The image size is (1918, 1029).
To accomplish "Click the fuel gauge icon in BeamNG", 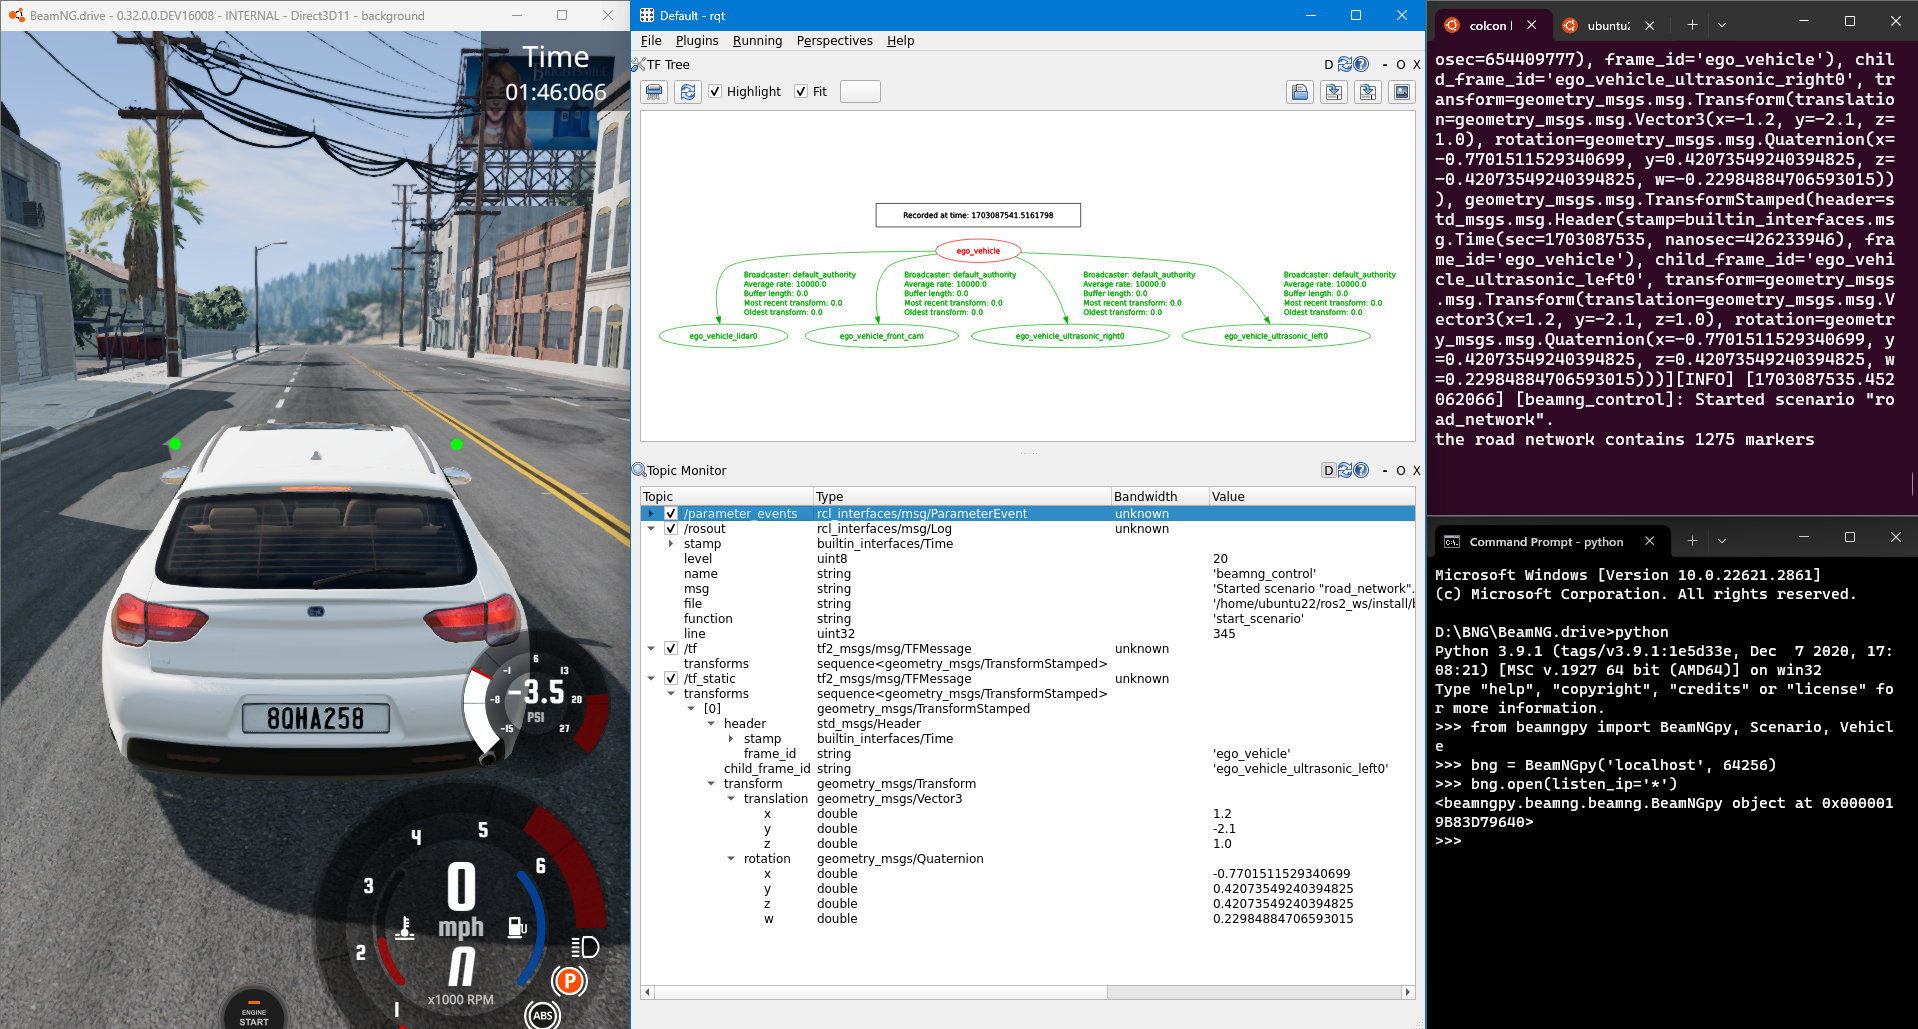I will point(517,927).
